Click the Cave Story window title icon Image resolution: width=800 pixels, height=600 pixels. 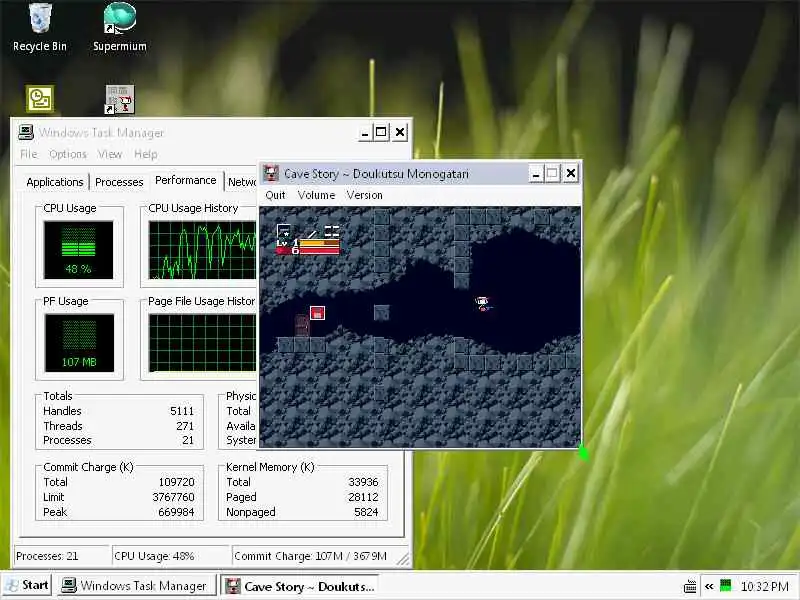tap(271, 173)
